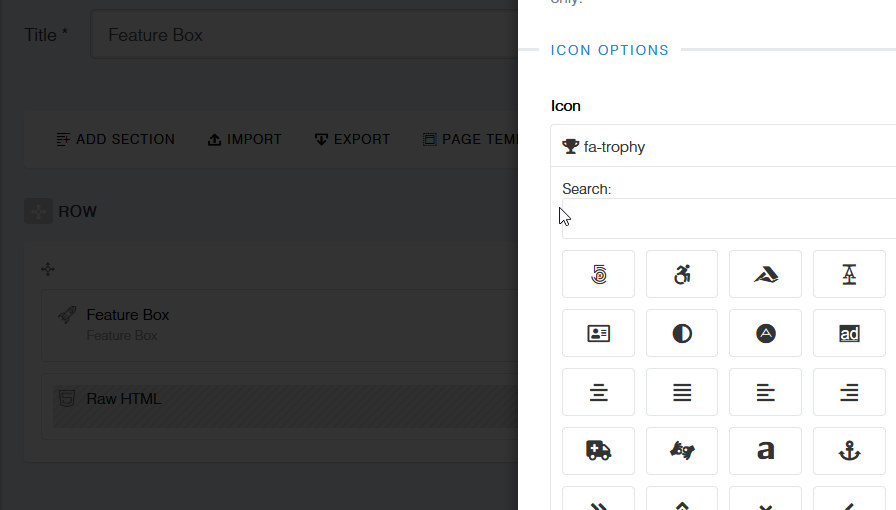Select the align left icon
The width and height of the screenshot is (896, 510).
(765, 392)
